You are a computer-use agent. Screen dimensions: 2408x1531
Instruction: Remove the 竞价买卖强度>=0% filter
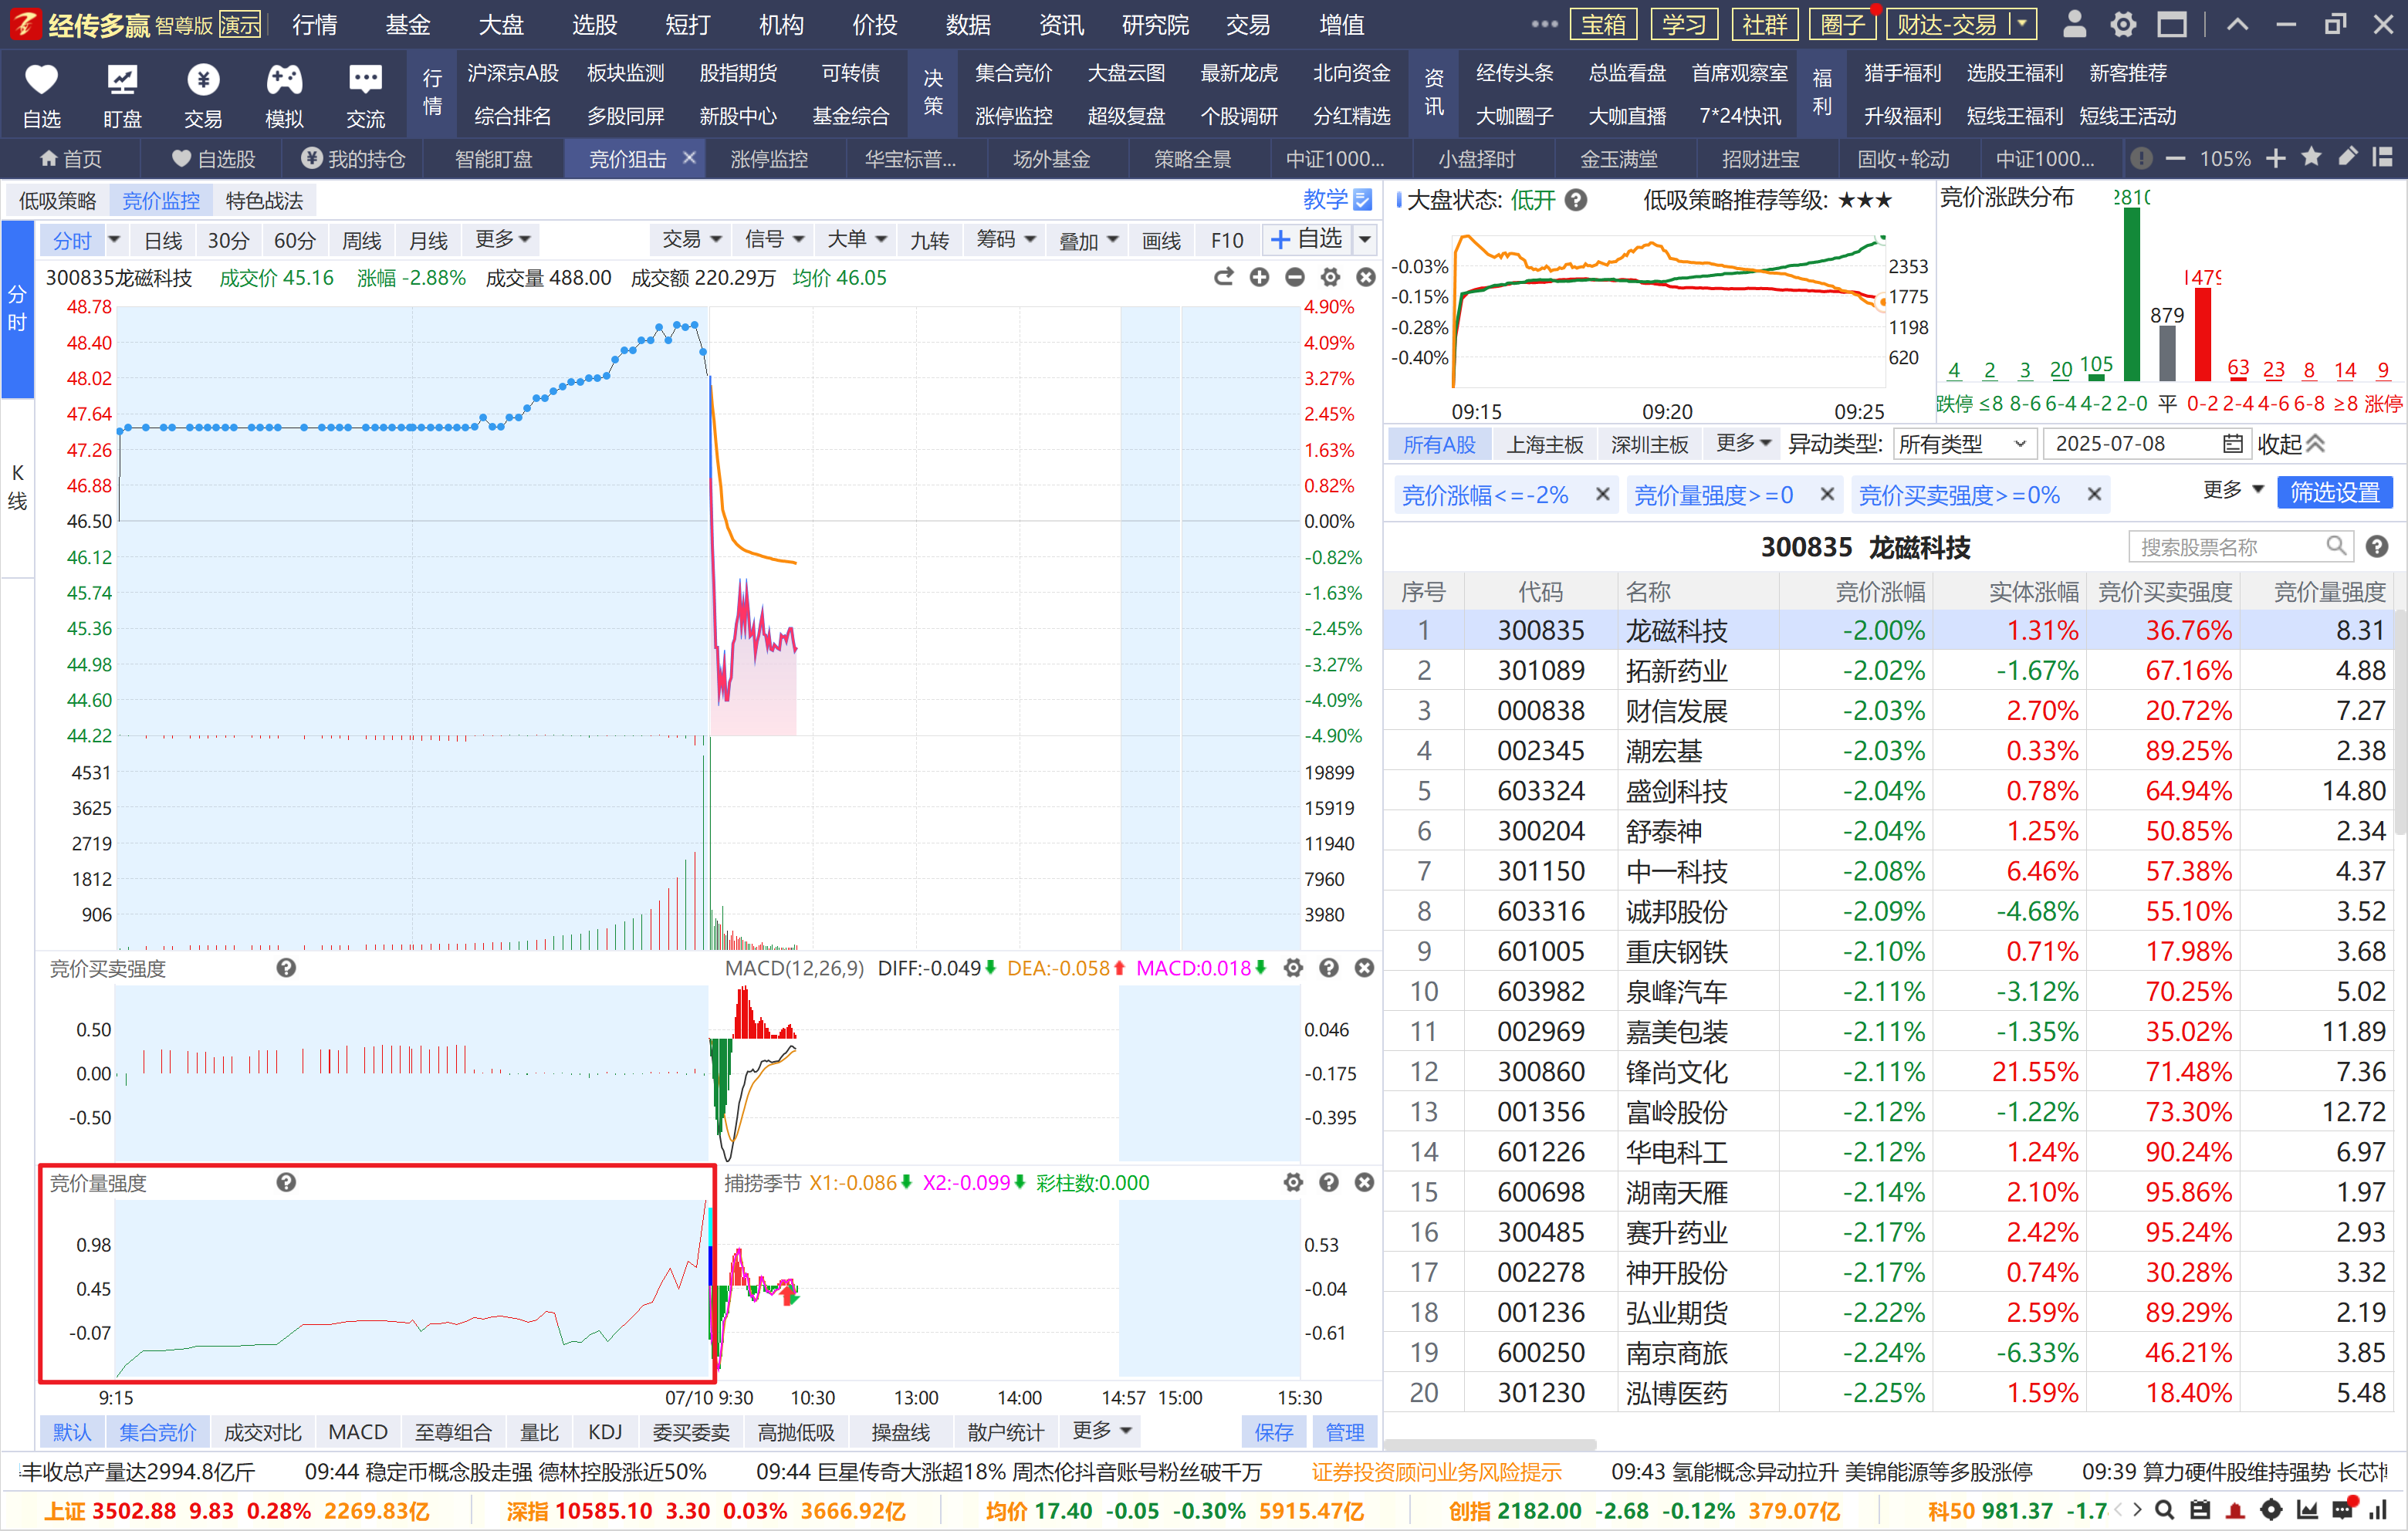[x=2094, y=494]
